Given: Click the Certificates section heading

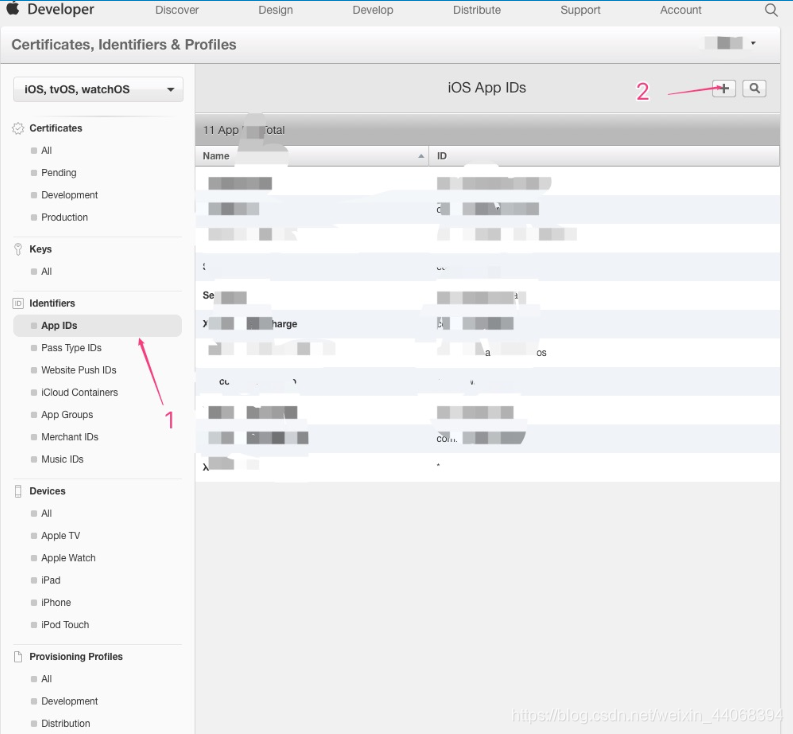Looking at the screenshot, I should click(56, 128).
